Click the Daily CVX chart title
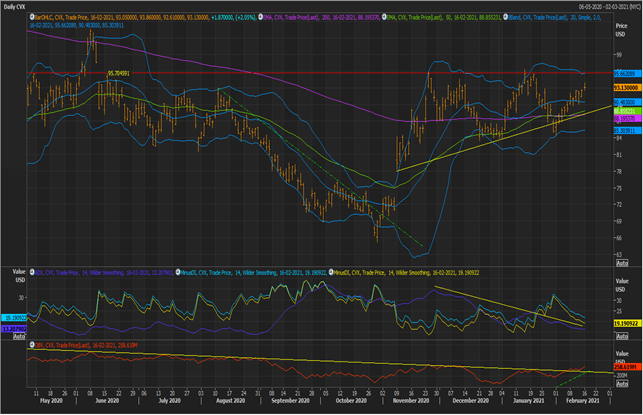 click(15, 7)
